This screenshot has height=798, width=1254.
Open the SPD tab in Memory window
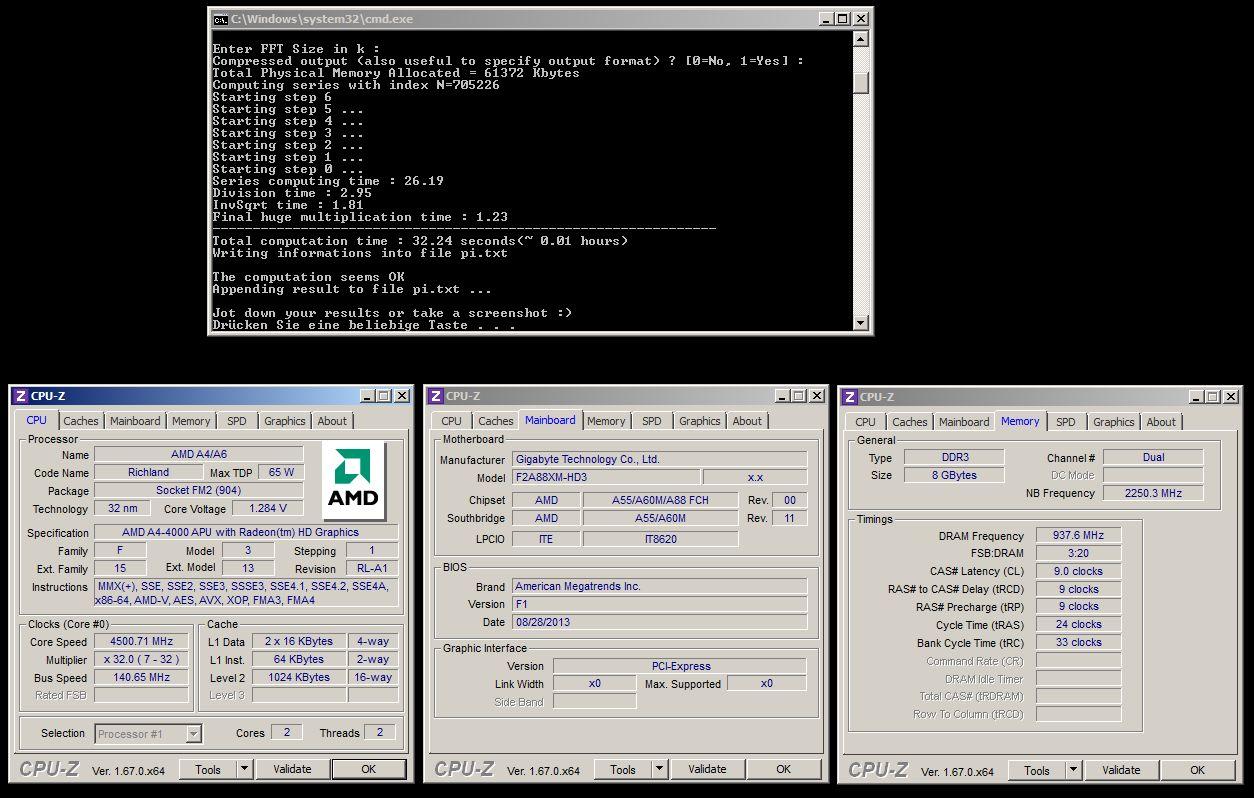click(1066, 422)
